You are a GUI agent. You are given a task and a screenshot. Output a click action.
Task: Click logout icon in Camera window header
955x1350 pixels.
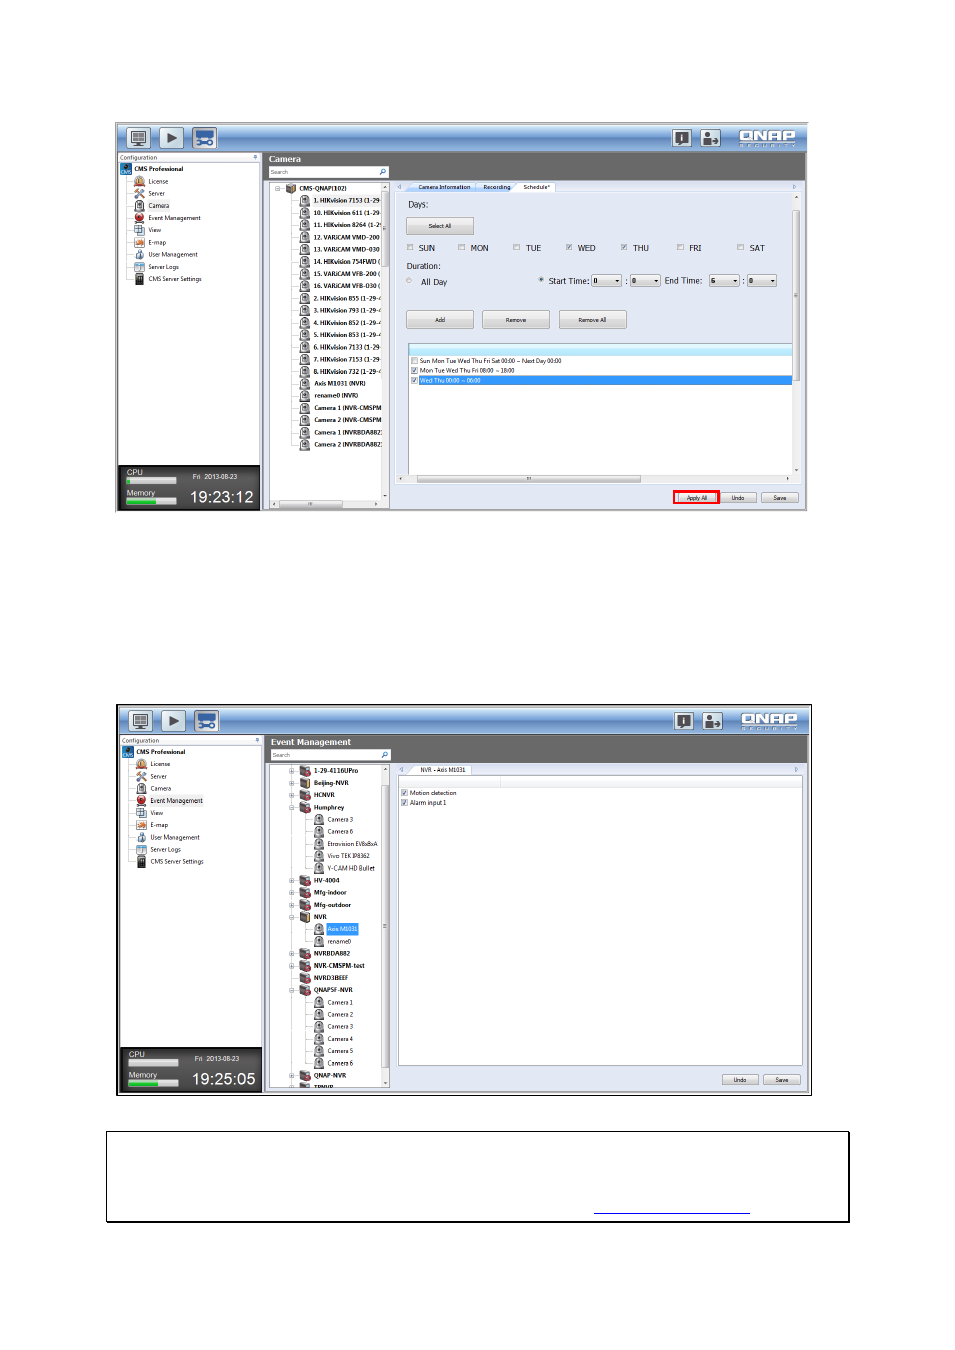click(x=710, y=138)
